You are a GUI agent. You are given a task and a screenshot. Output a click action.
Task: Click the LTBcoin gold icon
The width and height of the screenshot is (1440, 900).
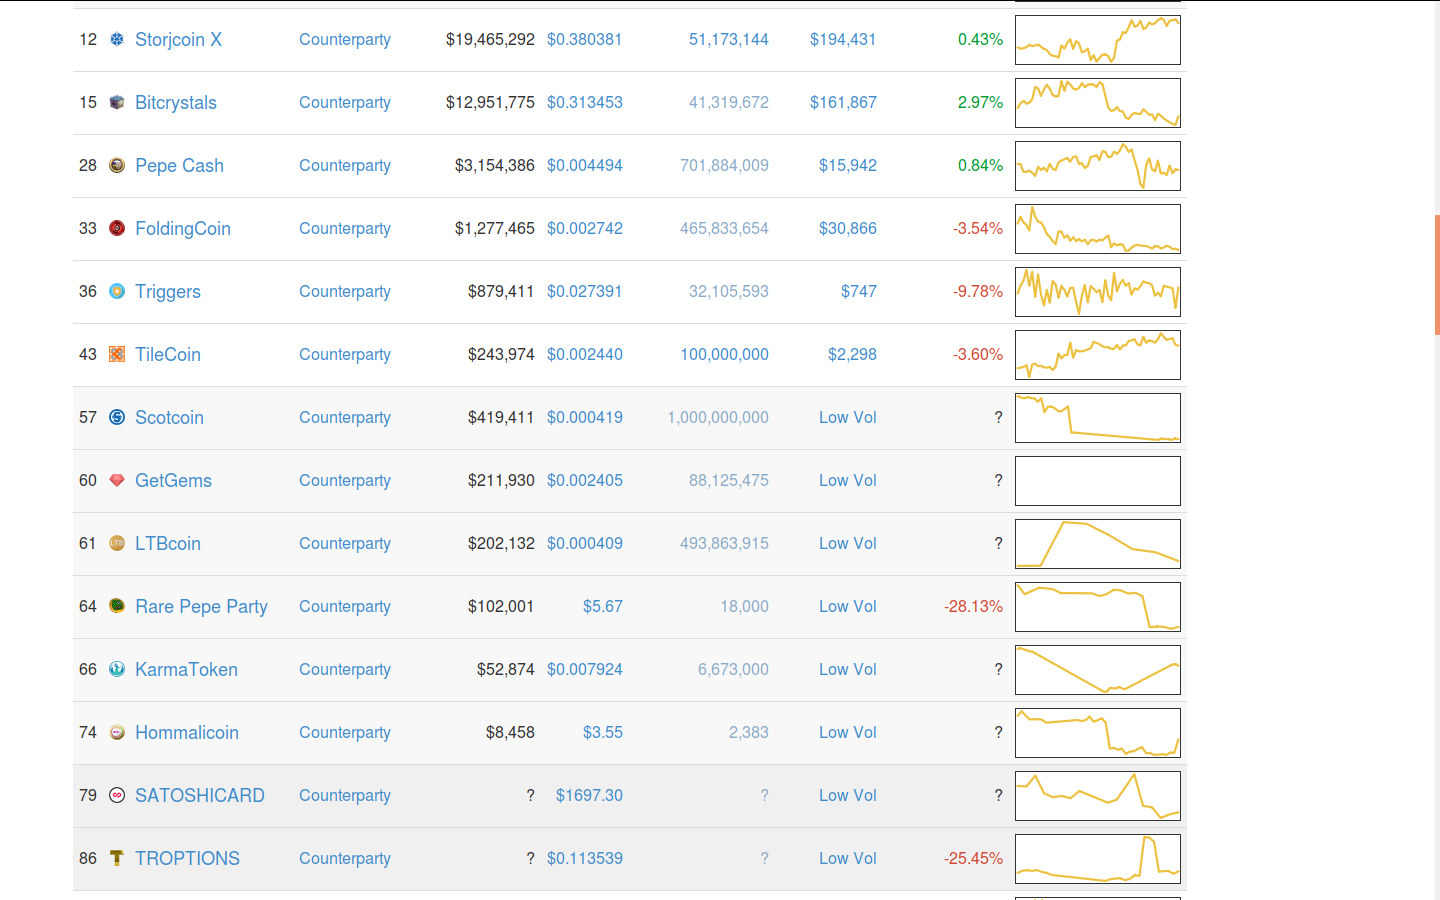117,543
